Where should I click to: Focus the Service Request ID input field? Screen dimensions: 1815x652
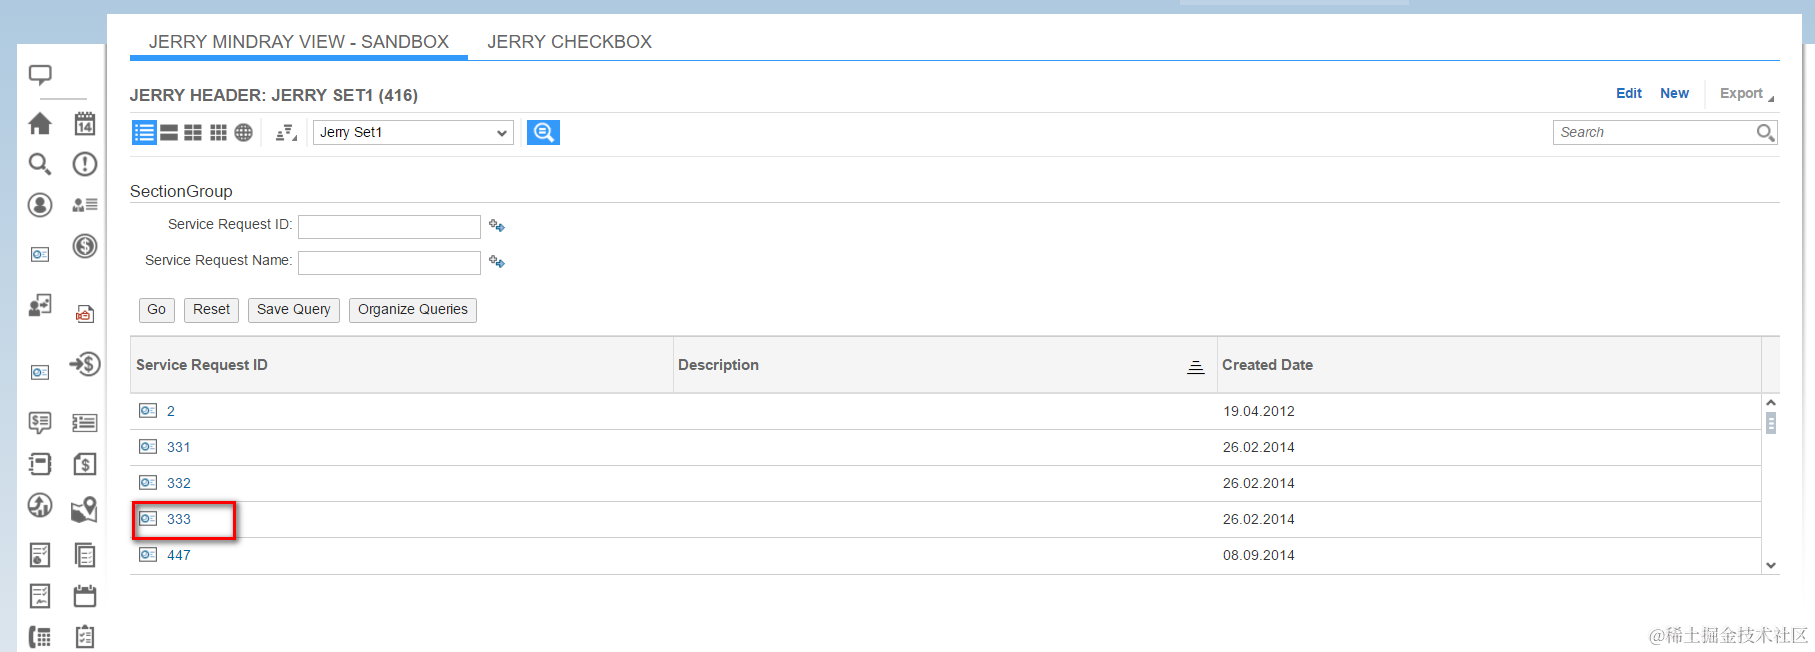(389, 227)
